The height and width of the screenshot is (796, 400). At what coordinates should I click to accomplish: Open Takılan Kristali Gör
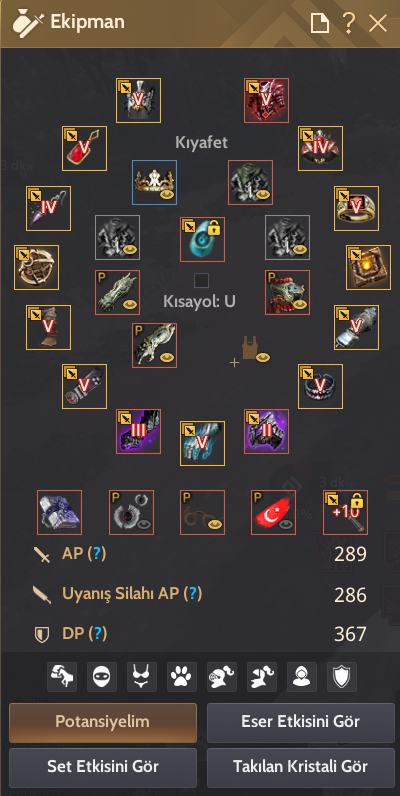[301, 766]
